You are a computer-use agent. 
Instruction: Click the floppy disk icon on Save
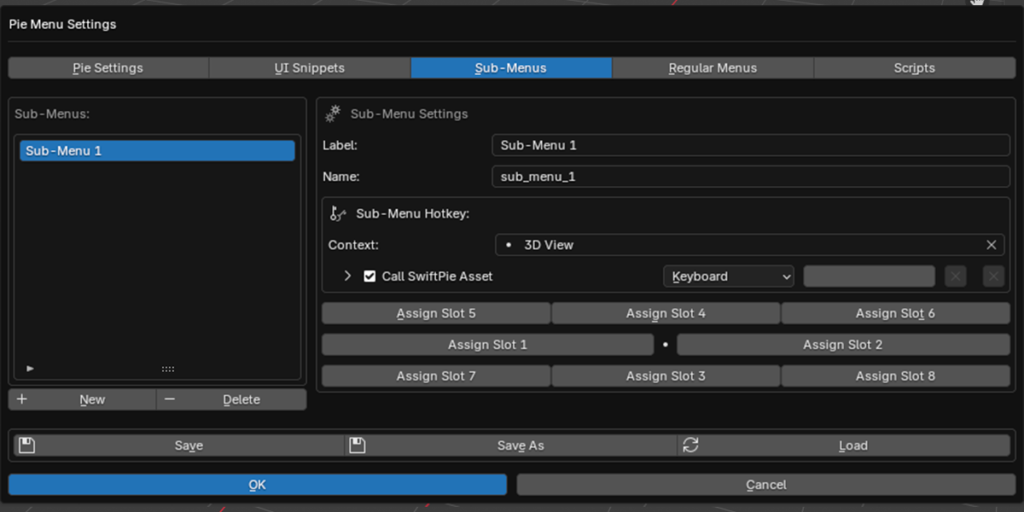27,445
